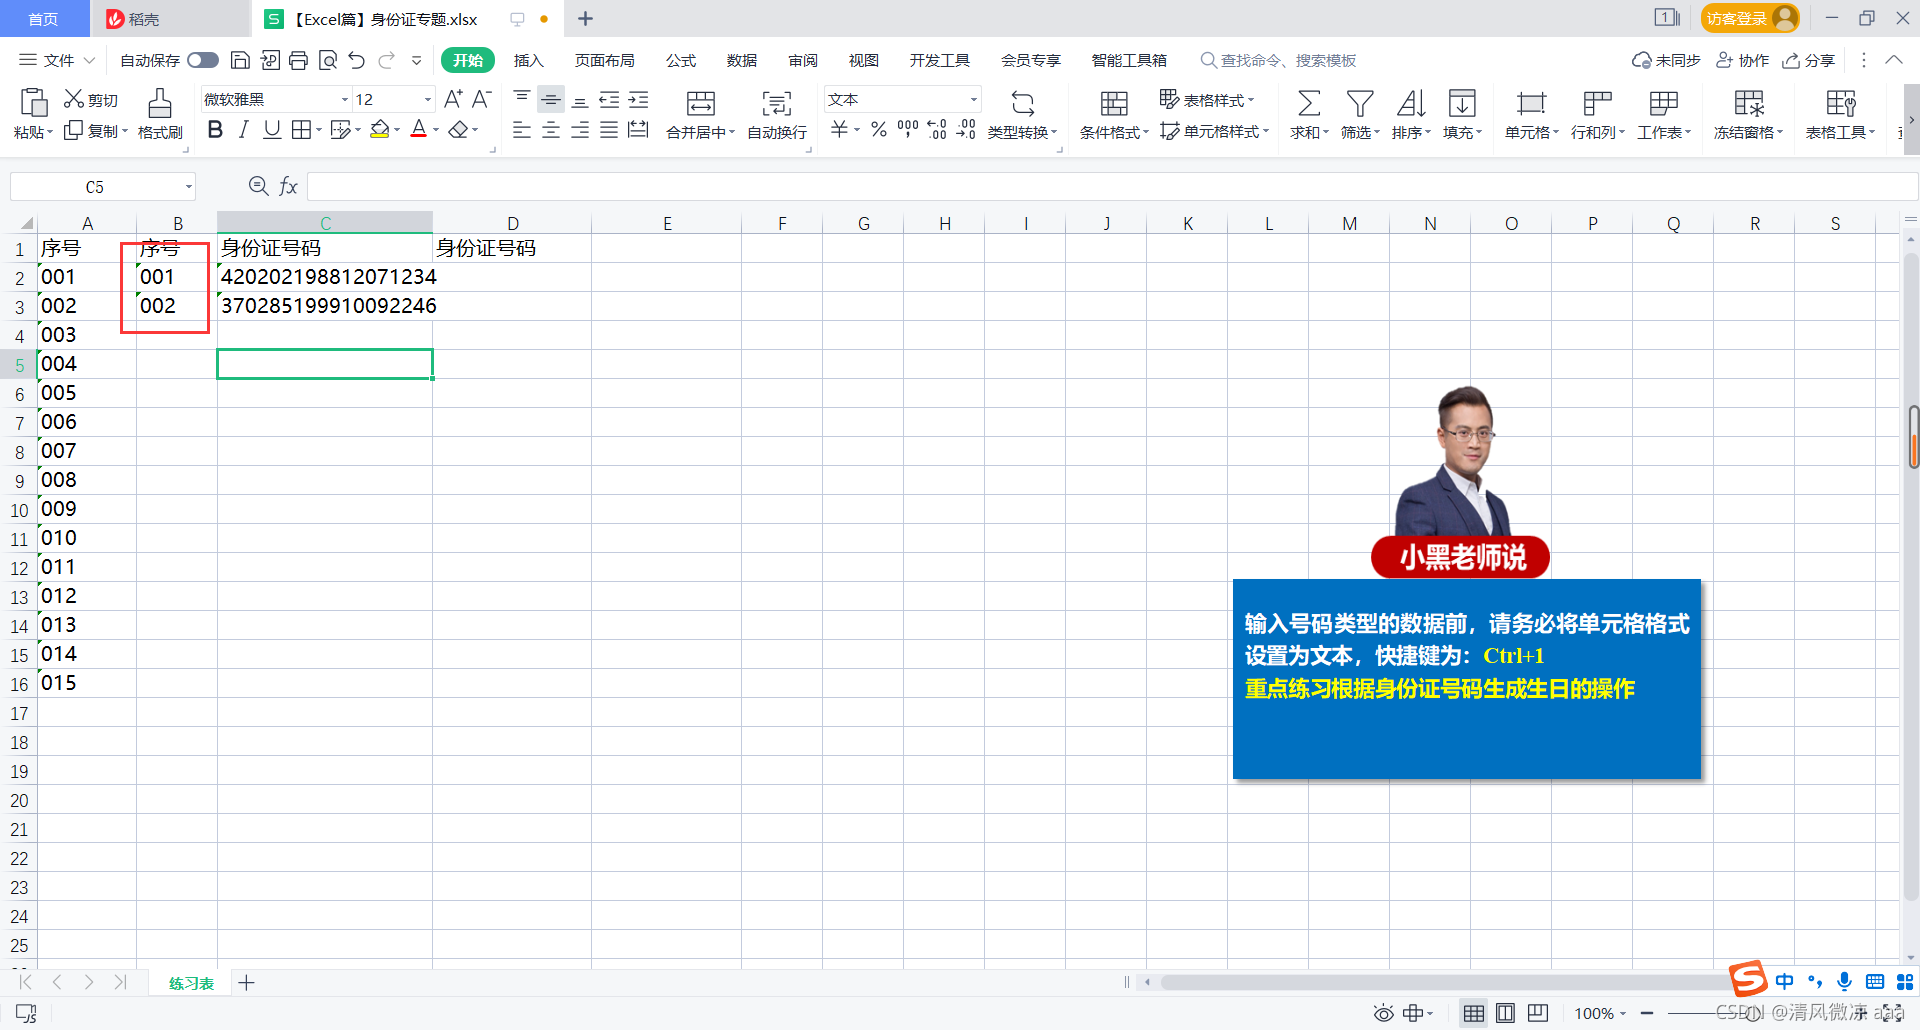Switch to the 插入 ribbon tab
1920x1030 pixels.
click(x=528, y=60)
